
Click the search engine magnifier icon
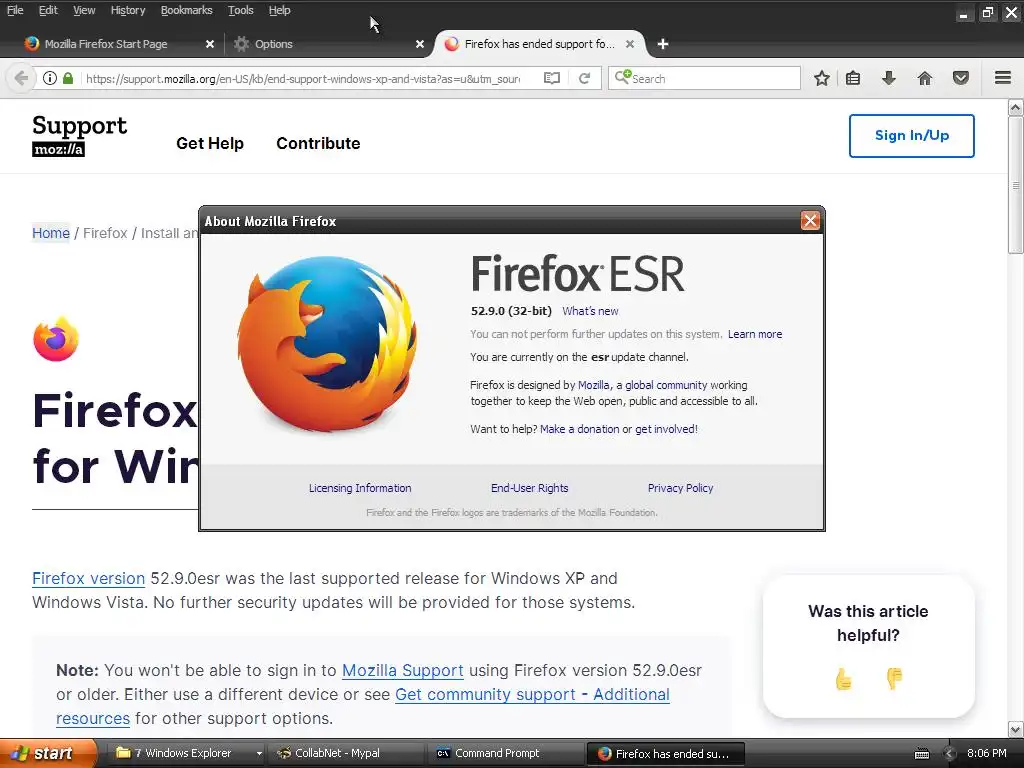pyautogui.click(x=622, y=78)
